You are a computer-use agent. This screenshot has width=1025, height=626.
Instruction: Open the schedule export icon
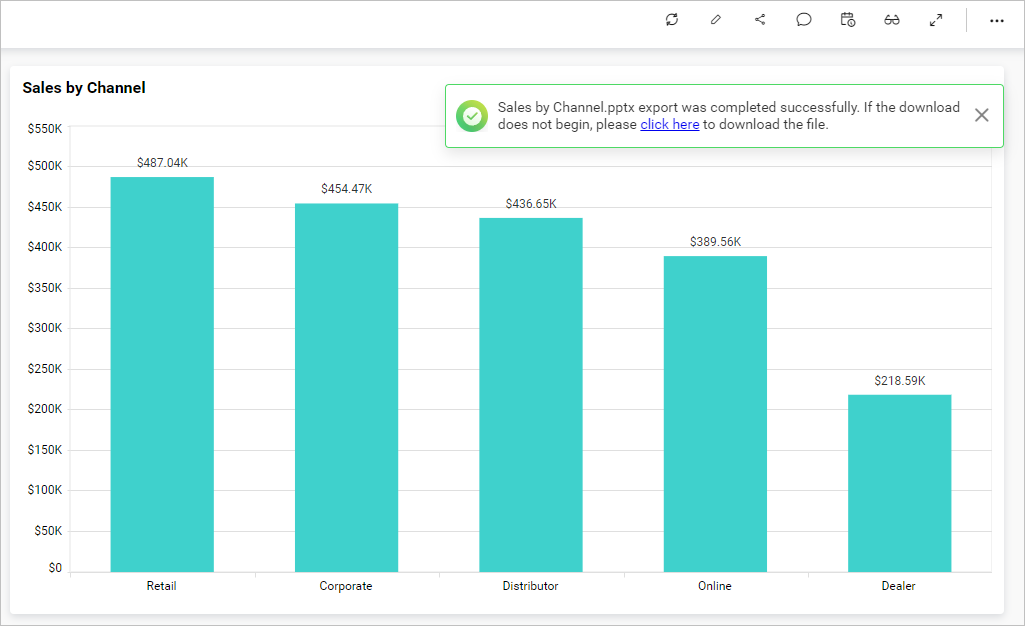(x=847, y=19)
